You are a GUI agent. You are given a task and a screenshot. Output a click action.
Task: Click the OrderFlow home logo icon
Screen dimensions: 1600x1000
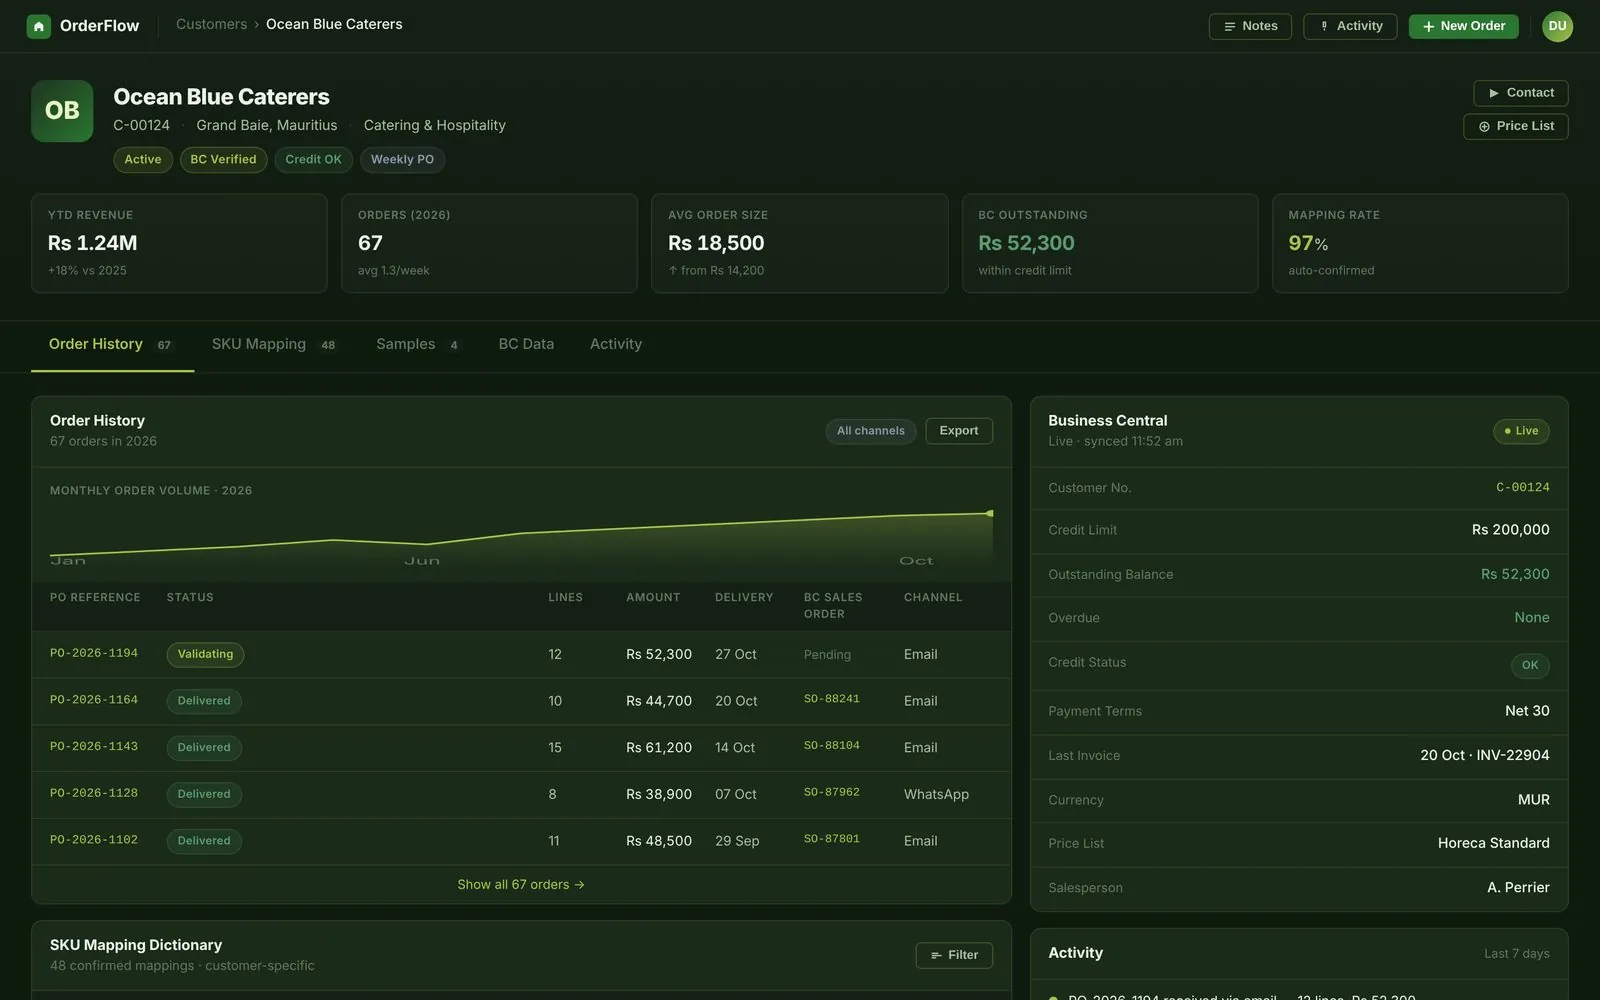click(x=38, y=26)
